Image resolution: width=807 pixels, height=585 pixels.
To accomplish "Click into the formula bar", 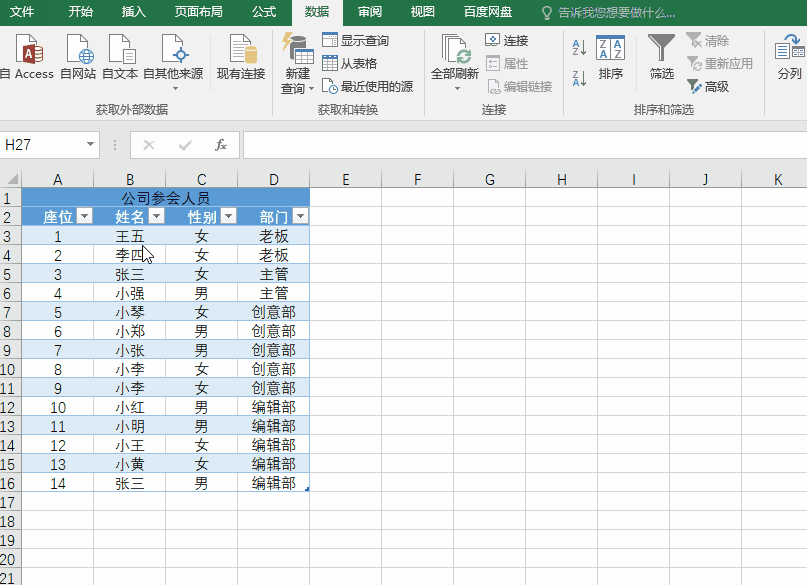I will 525,145.
